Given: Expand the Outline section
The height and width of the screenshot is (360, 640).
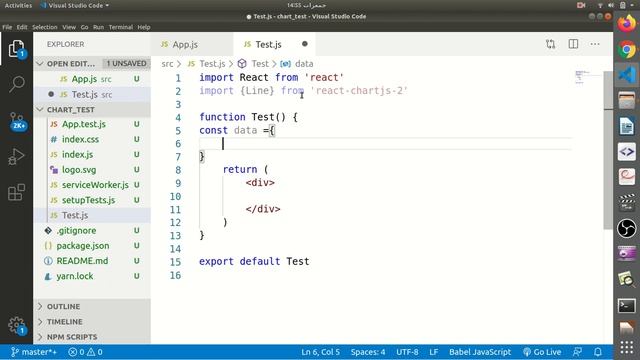Looking at the screenshot, I should (92, 306).
